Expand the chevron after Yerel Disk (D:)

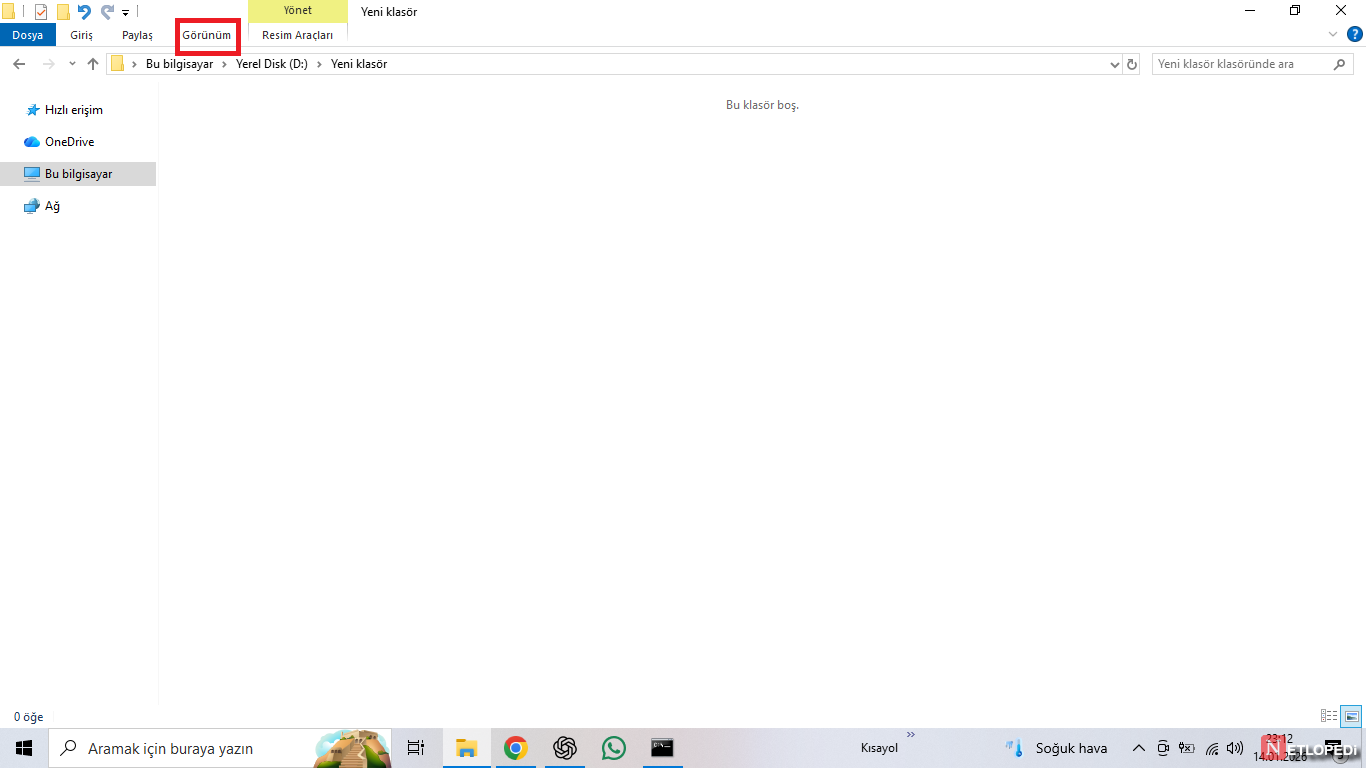point(320,64)
